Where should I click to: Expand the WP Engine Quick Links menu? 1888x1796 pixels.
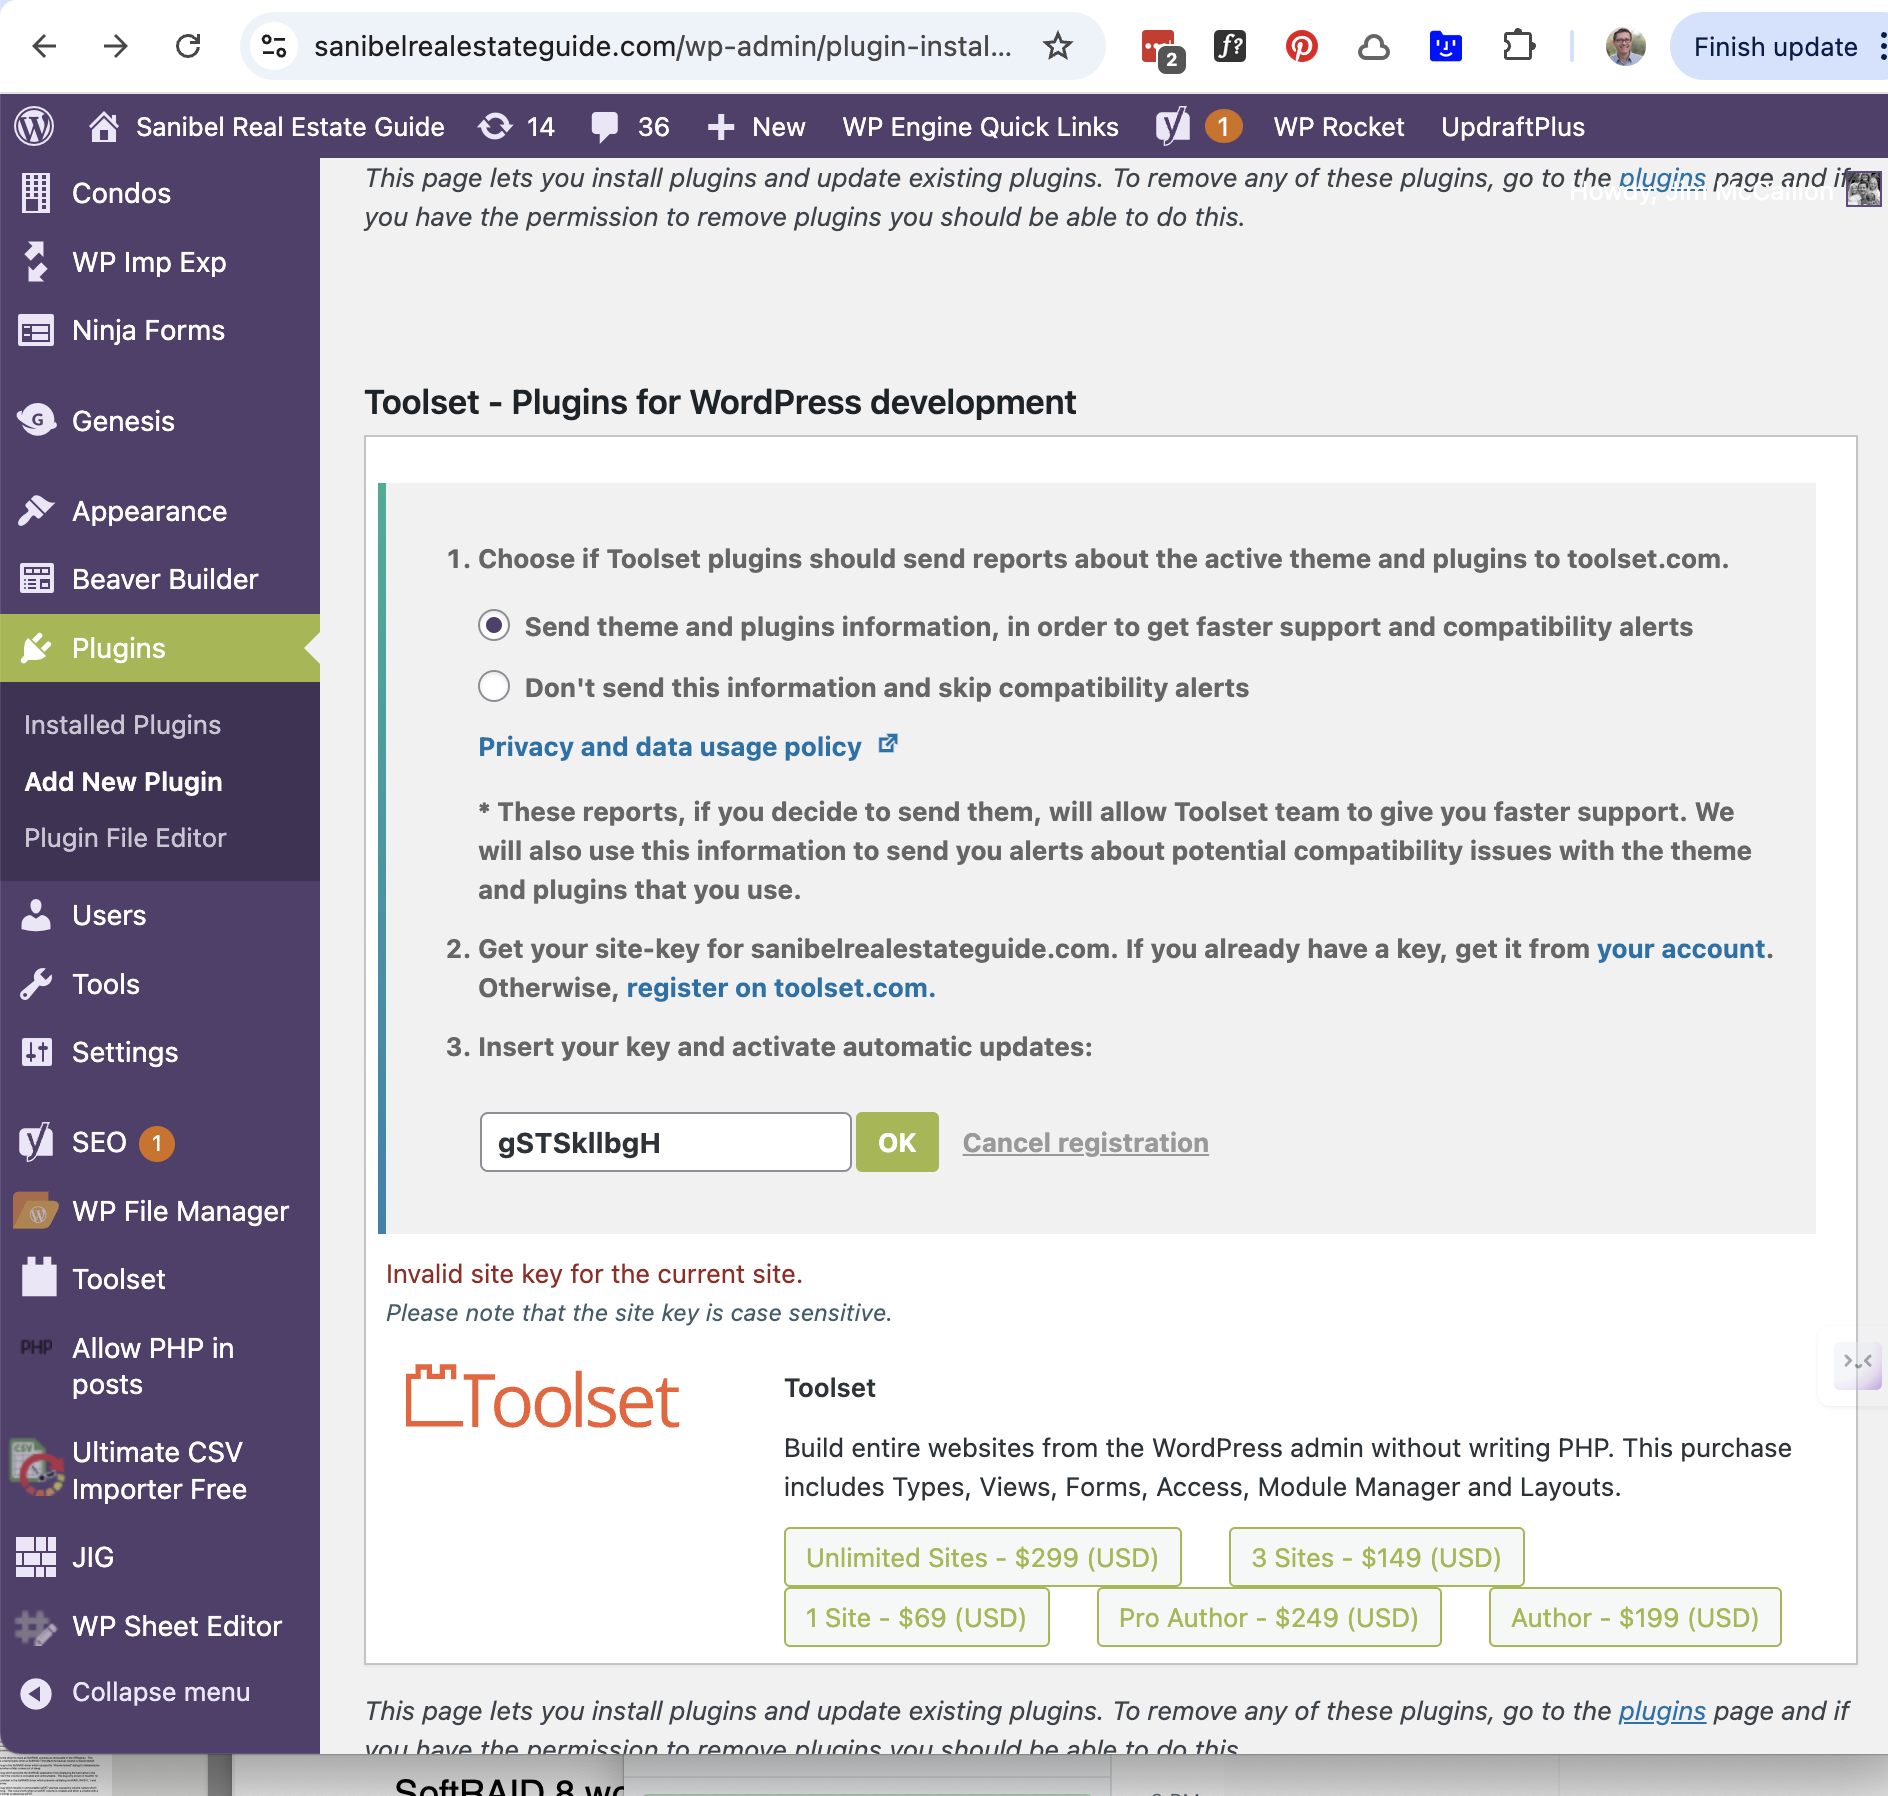980,127
